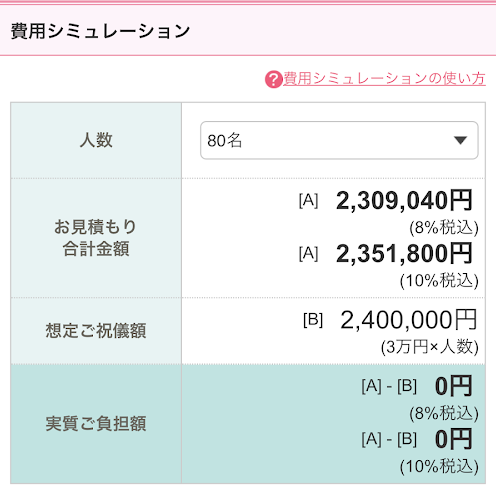Viewport: 496px width, 494px height.
Task: Click the 2,400,000円 expected gift amount
Action: point(409,320)
